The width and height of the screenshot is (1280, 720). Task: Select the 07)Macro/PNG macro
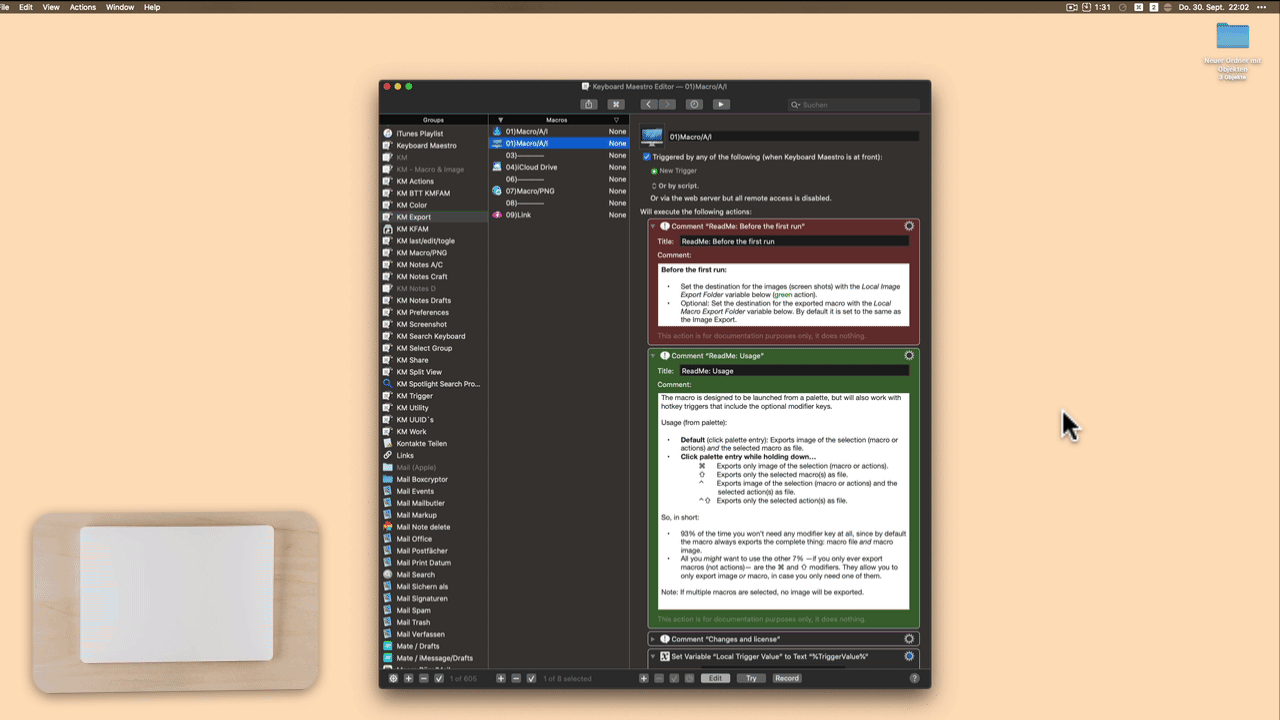tap(559, 191)
